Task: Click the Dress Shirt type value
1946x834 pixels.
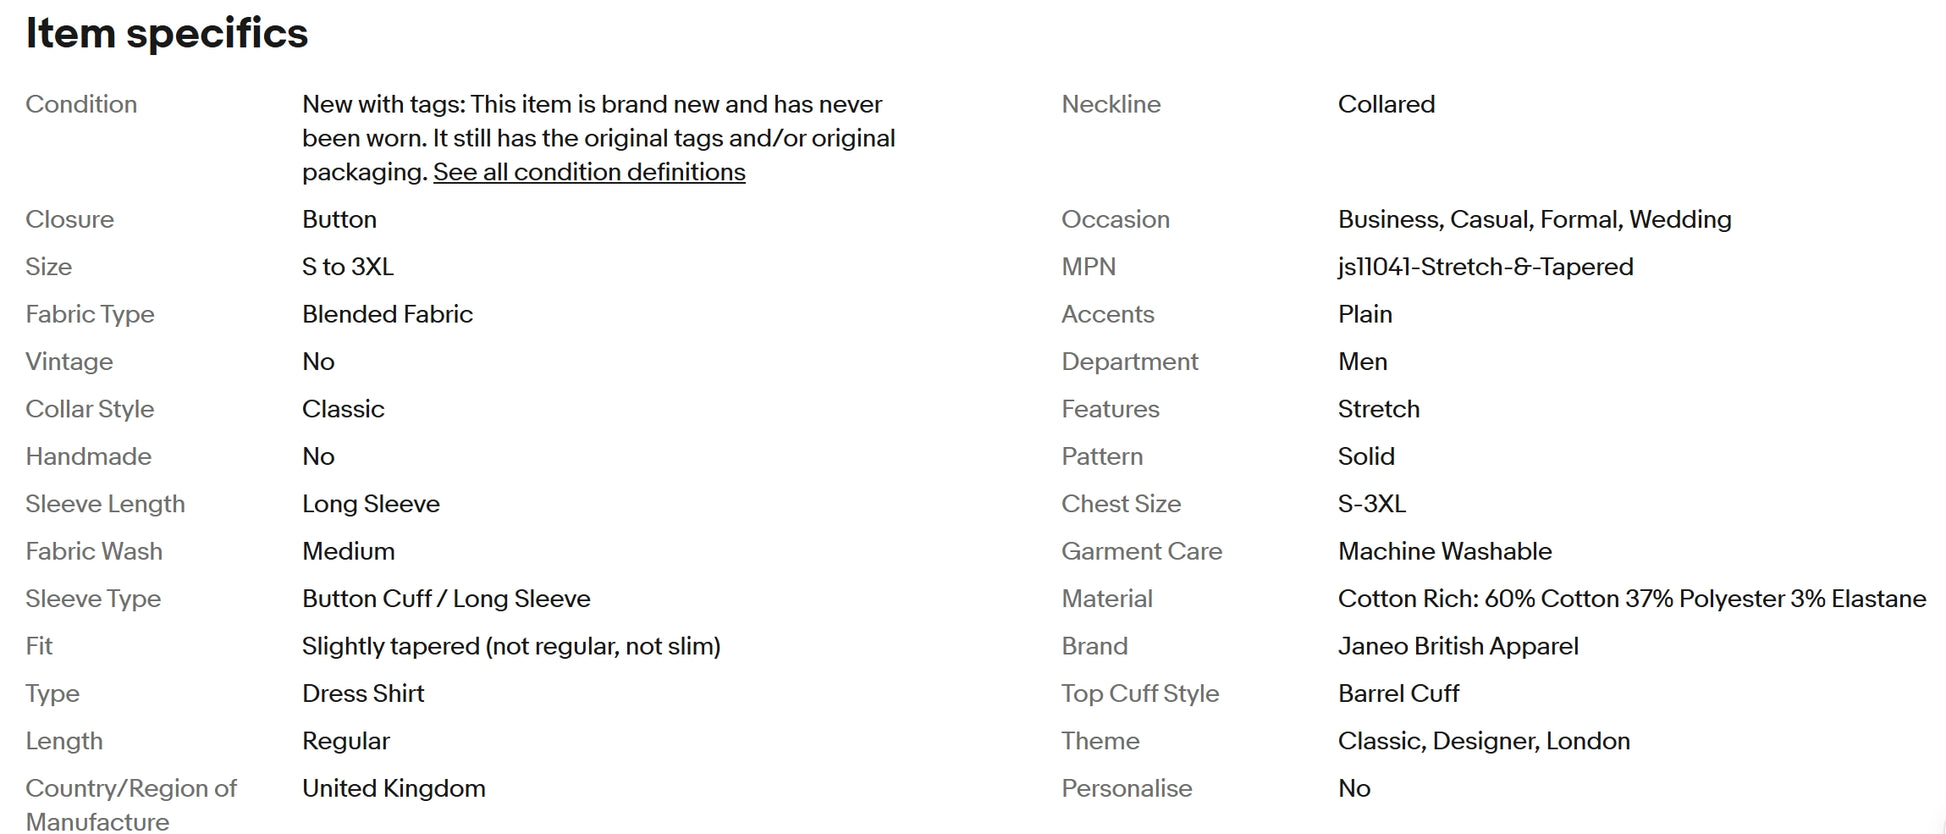Action: [x=363, y=693]
